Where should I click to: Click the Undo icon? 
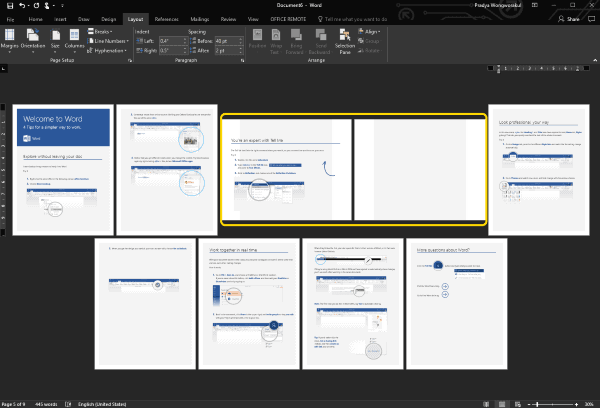pyautogui.click(x=22, y=6)
